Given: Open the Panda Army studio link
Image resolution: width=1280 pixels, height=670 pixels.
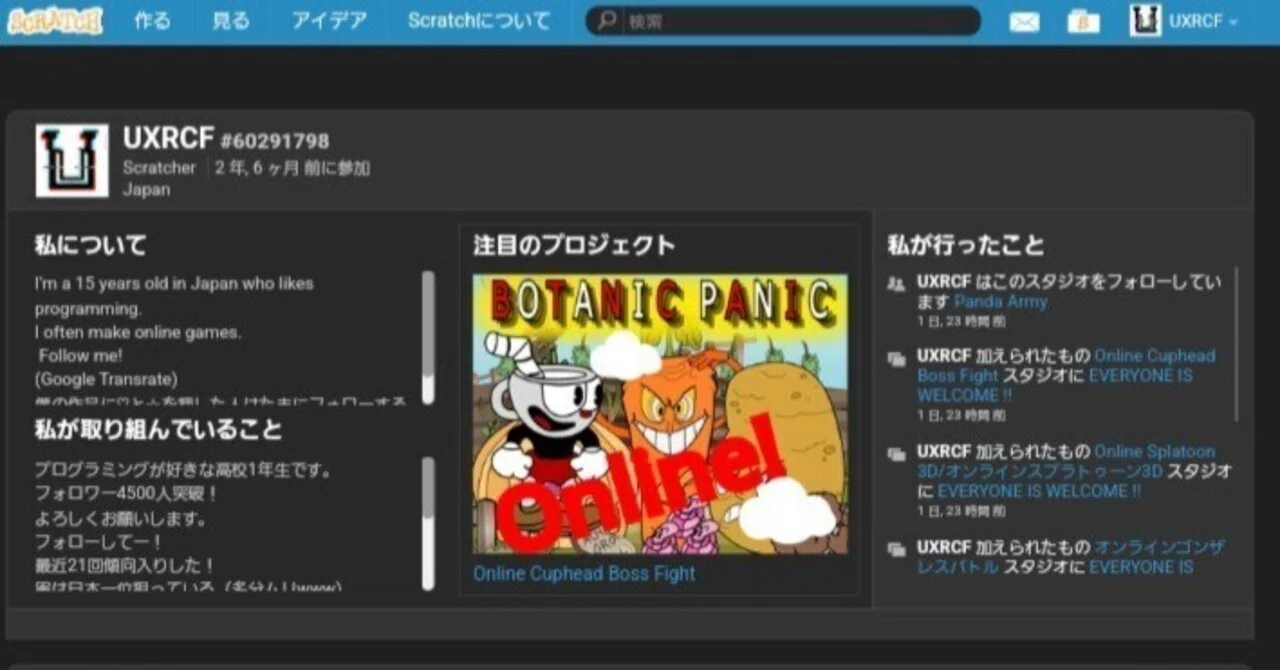Looking at the screenshot, I should point(1001,301).
